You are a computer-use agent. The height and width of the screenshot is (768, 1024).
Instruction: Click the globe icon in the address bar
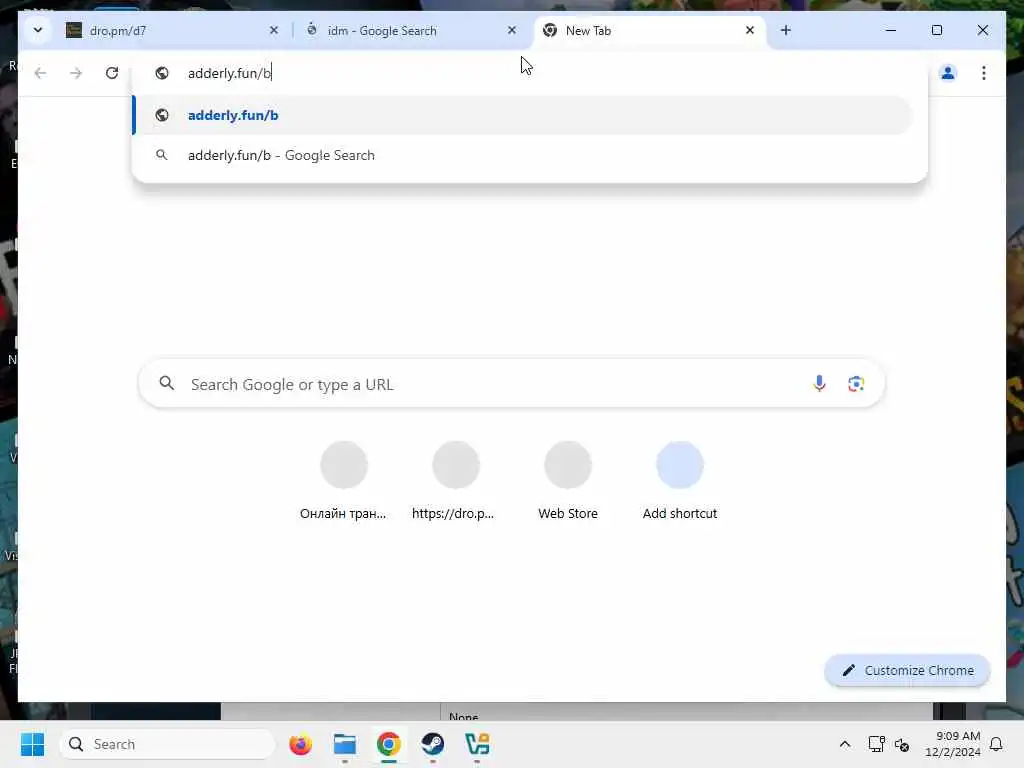coord(162,73)
